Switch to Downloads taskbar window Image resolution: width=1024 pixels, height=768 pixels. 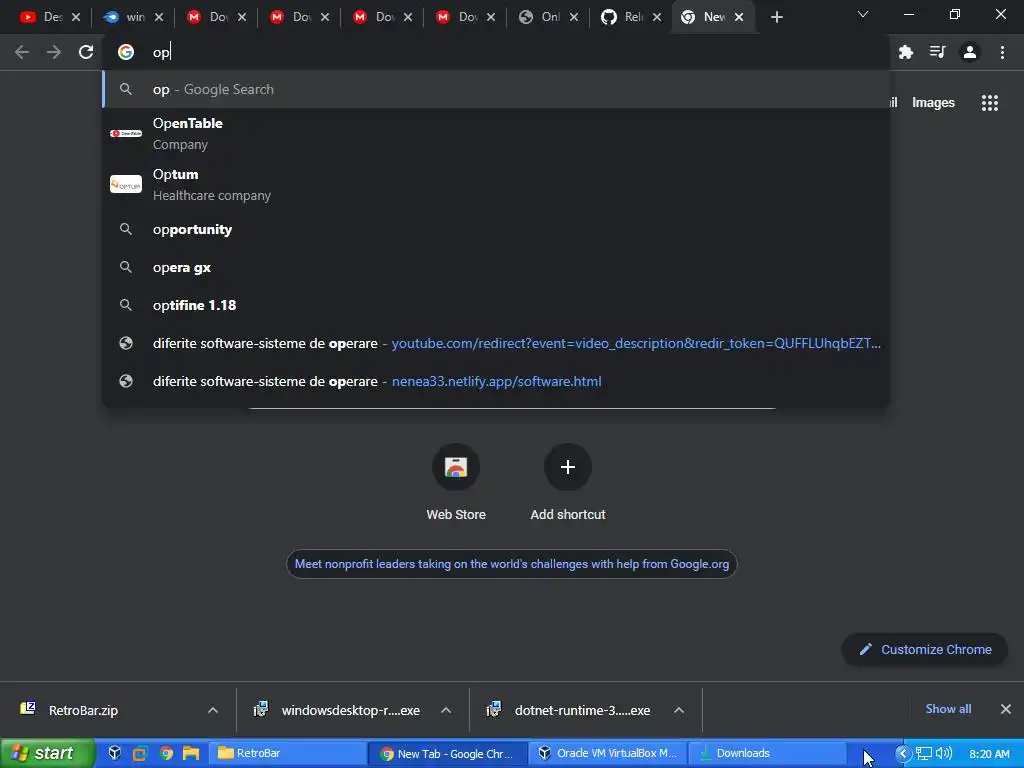click(x=767, y=753)
